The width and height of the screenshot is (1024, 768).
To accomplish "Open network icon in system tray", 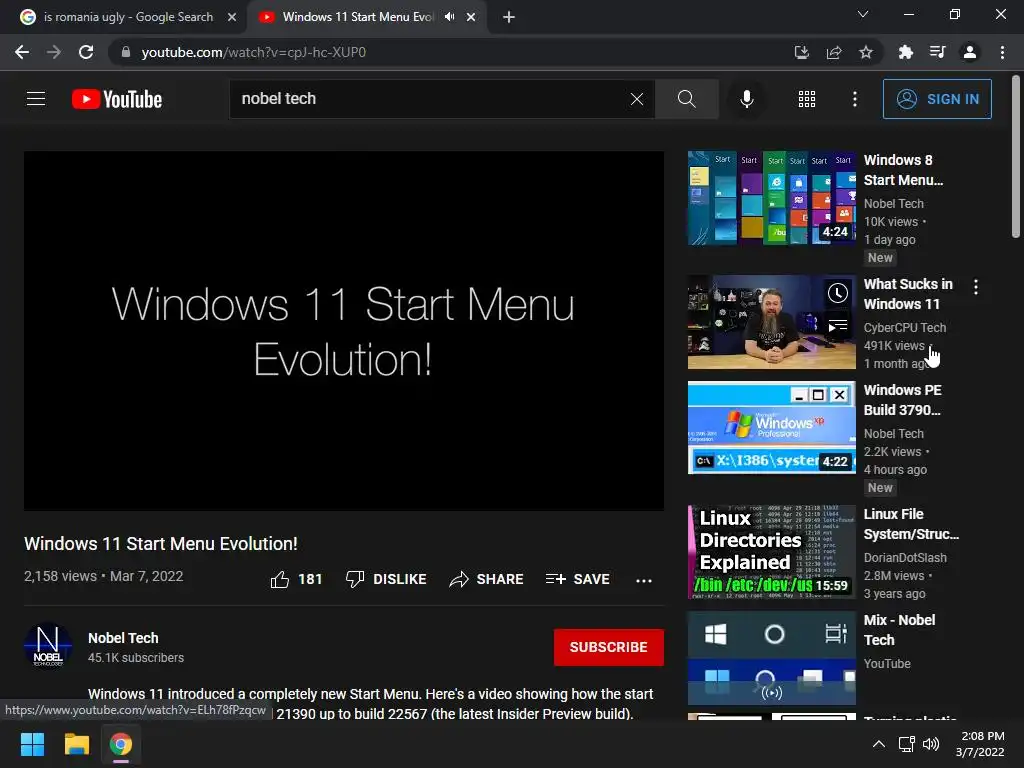I will [x=906, y=744].
